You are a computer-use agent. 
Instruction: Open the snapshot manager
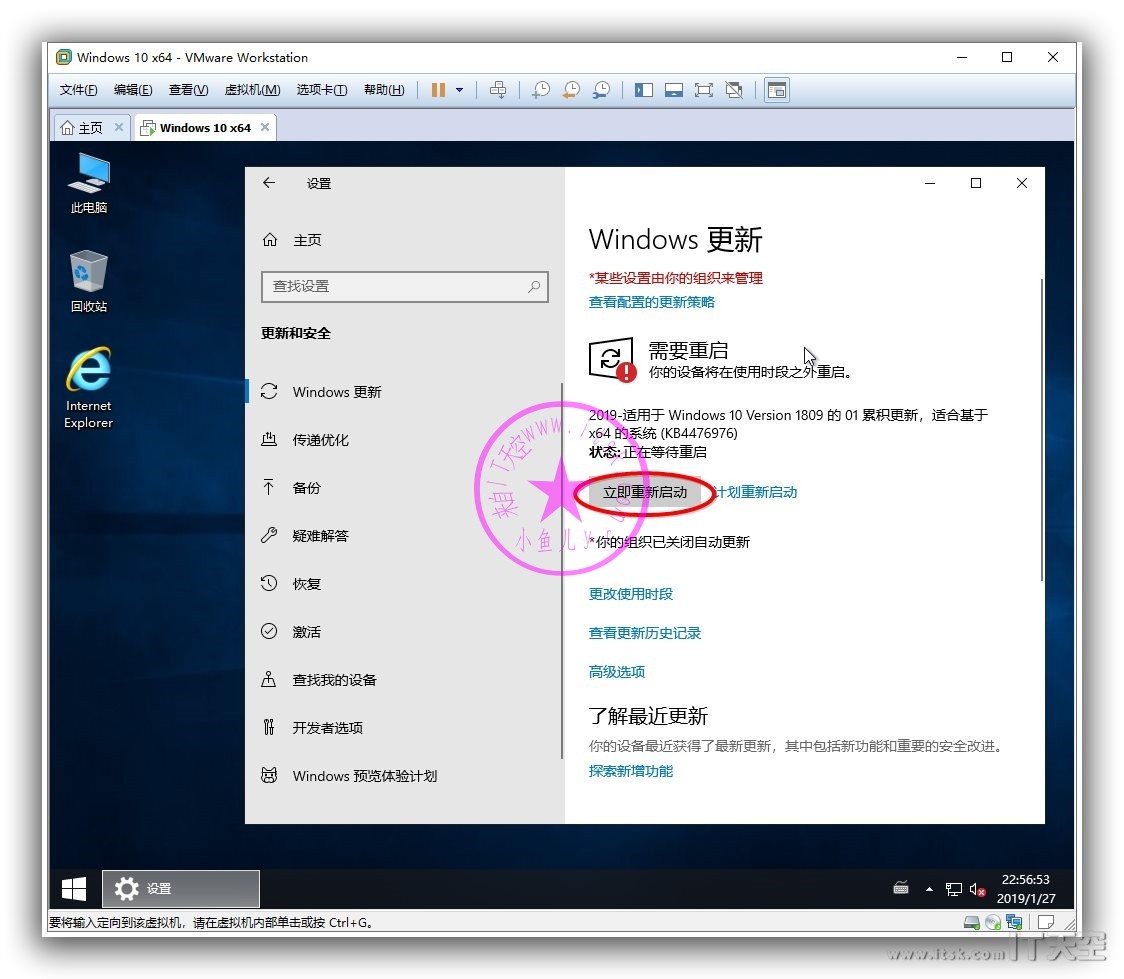(601, 90)
